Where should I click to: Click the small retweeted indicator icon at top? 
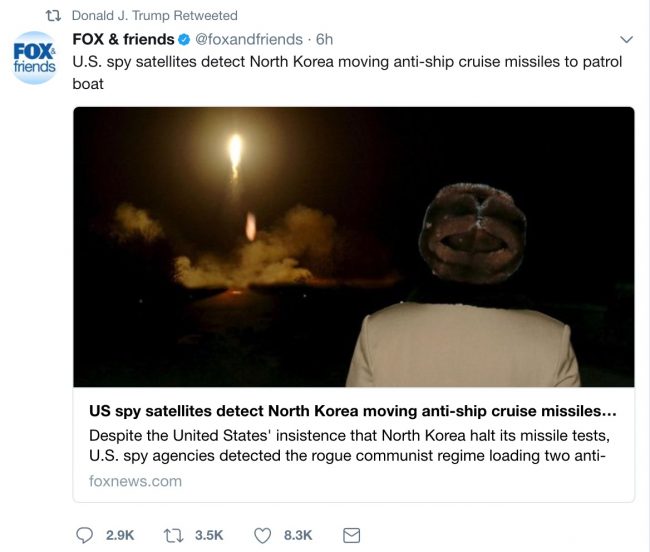53,15
